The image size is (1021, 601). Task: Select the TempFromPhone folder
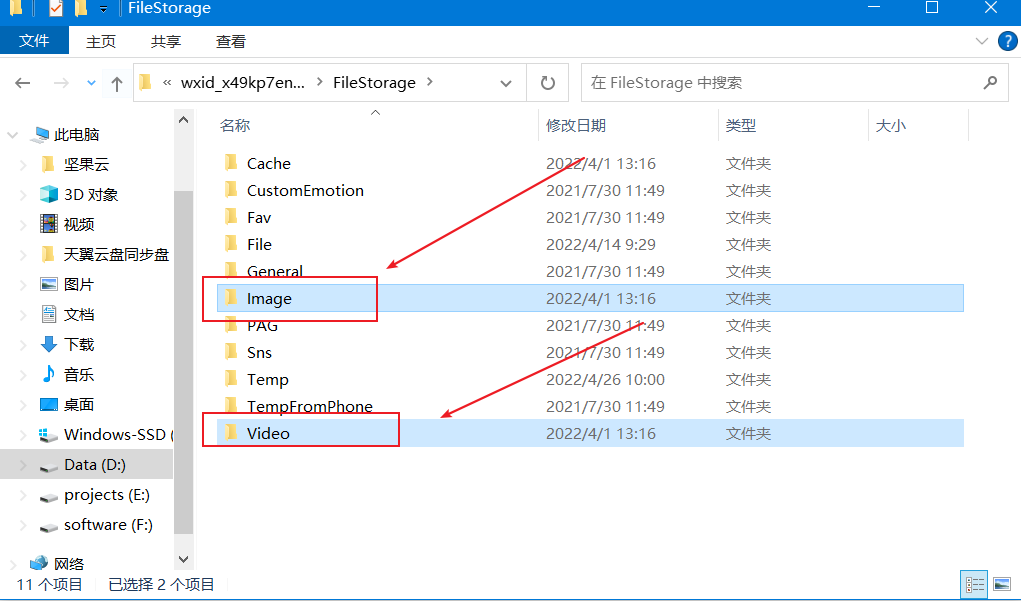coord(310,406)
